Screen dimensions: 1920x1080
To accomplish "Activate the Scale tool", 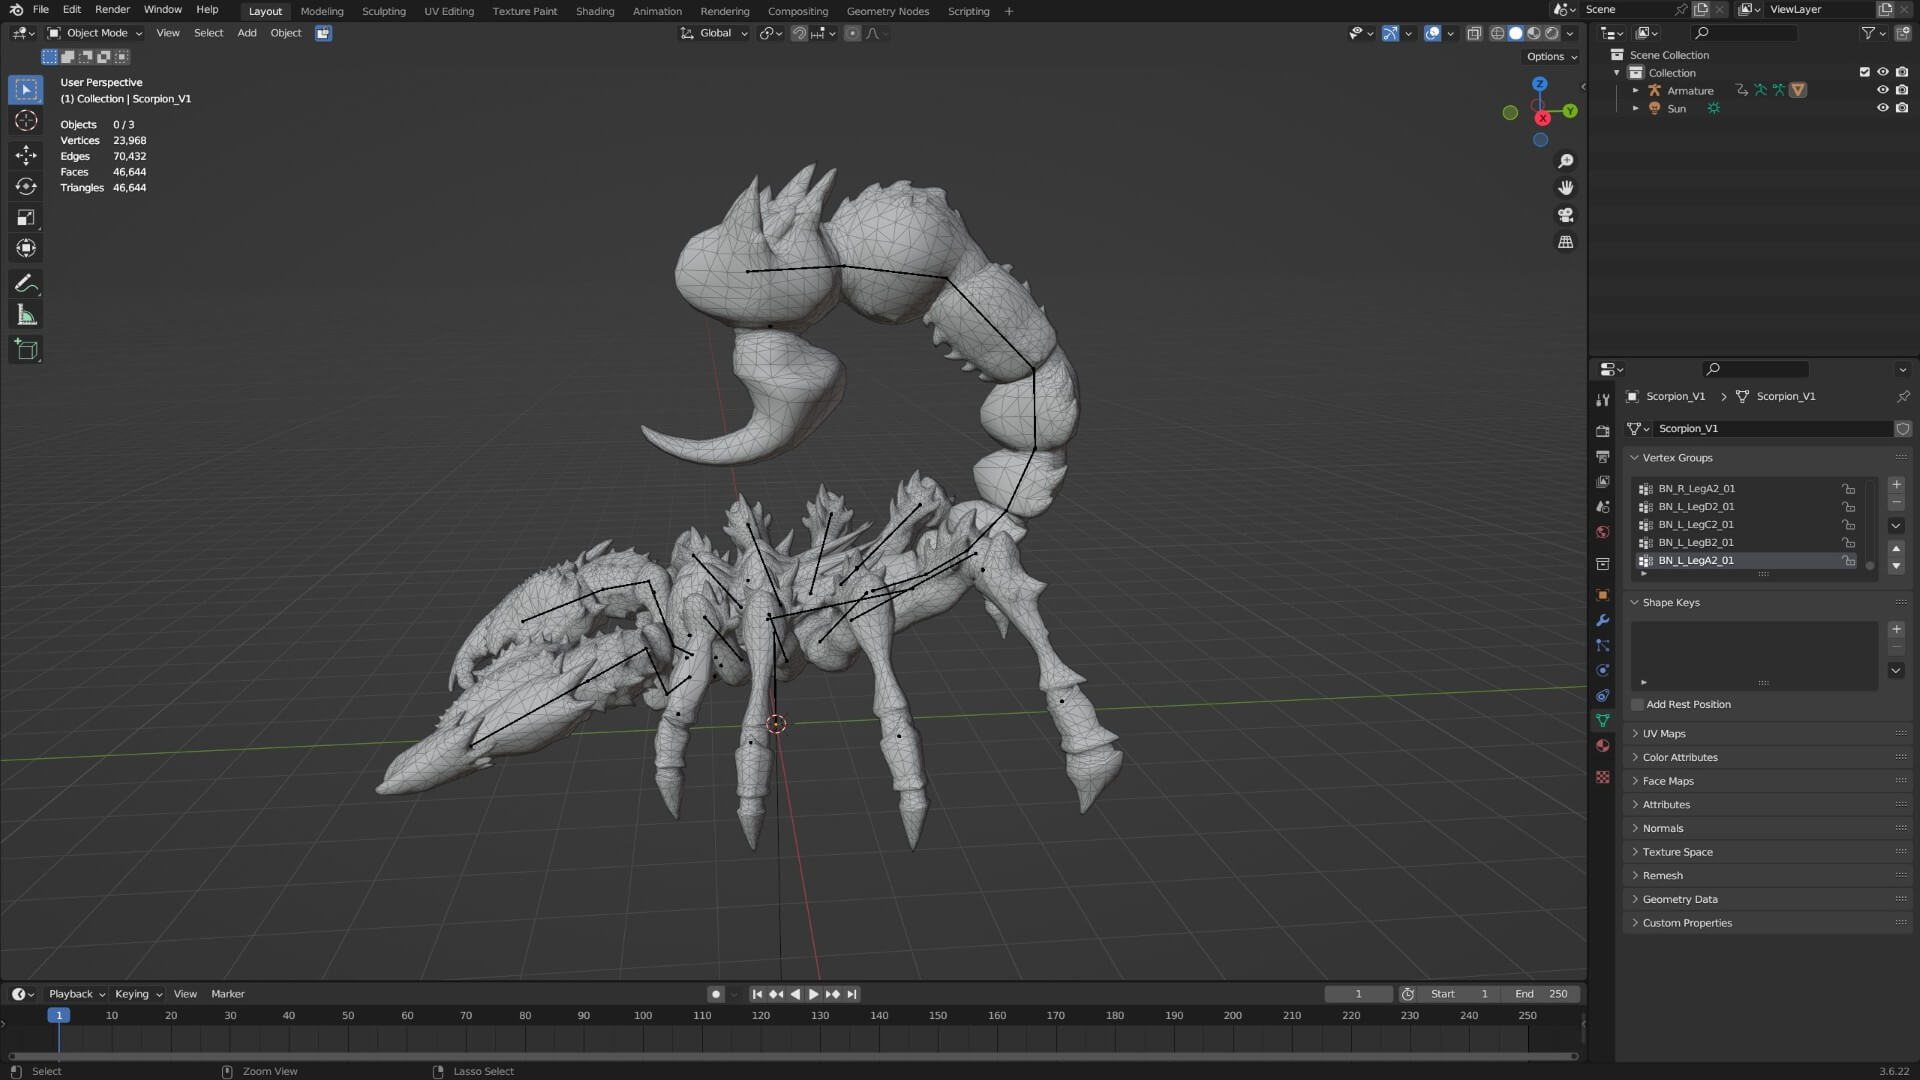I will (x=26, y=217).
